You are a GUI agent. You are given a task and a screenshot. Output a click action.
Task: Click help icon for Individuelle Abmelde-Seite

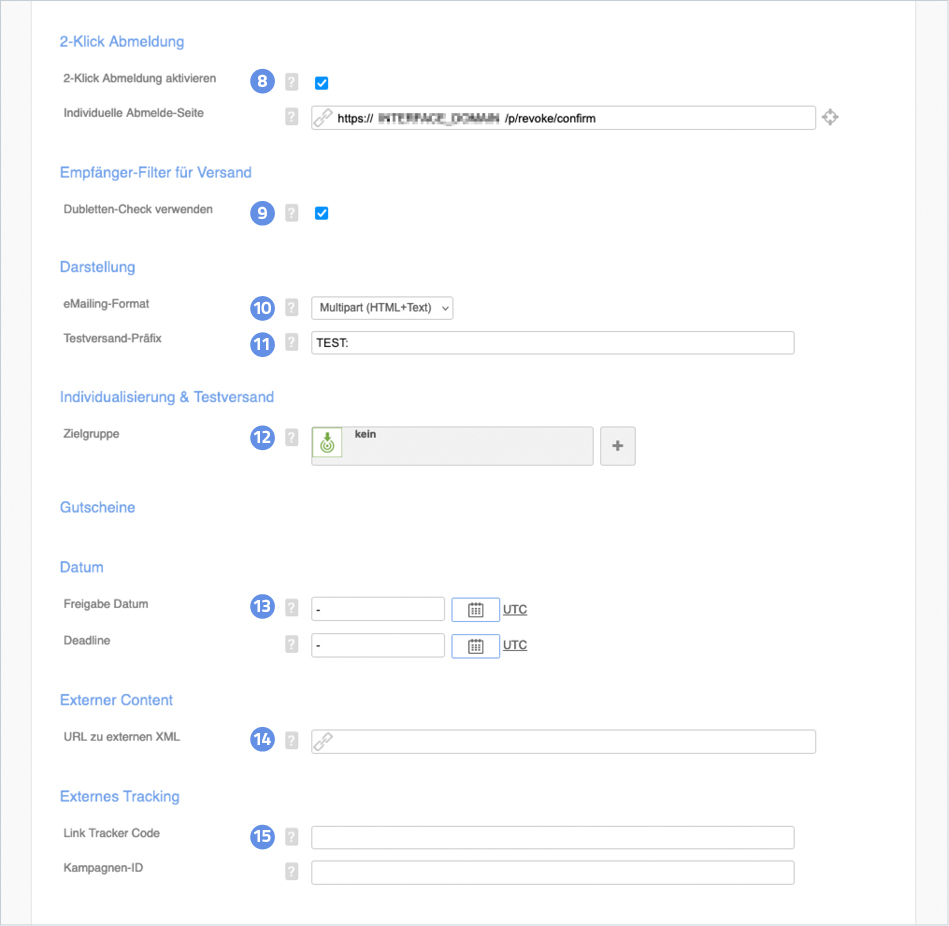point(291,117)
